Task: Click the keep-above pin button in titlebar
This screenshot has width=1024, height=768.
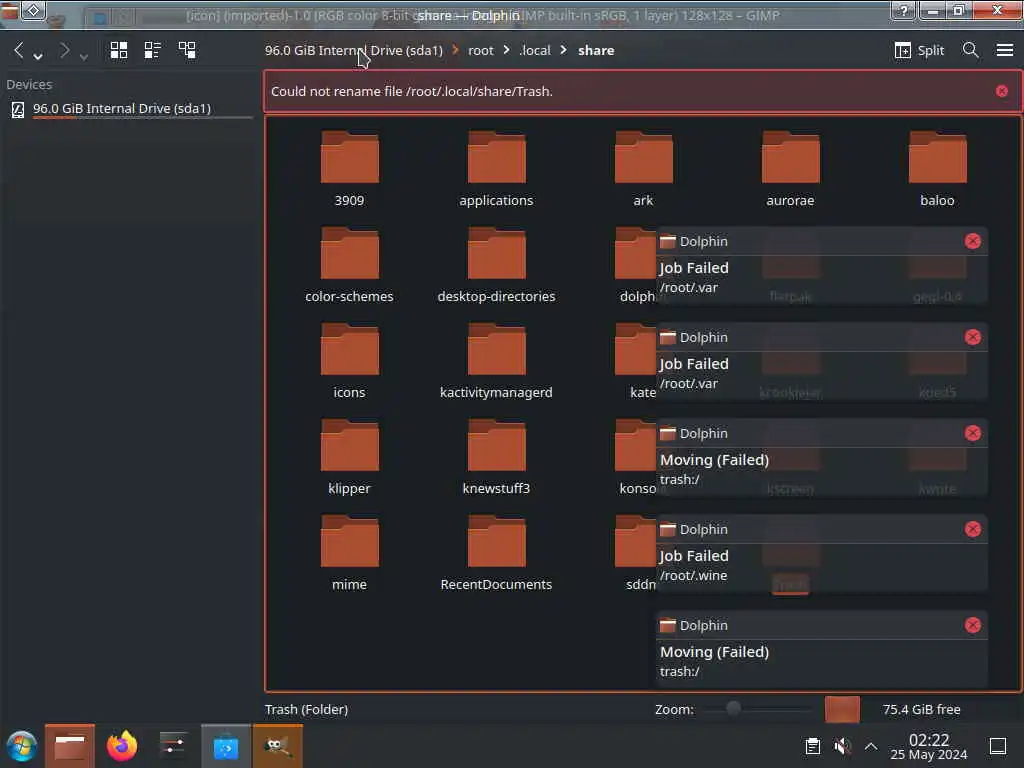Action: (34, 10)
